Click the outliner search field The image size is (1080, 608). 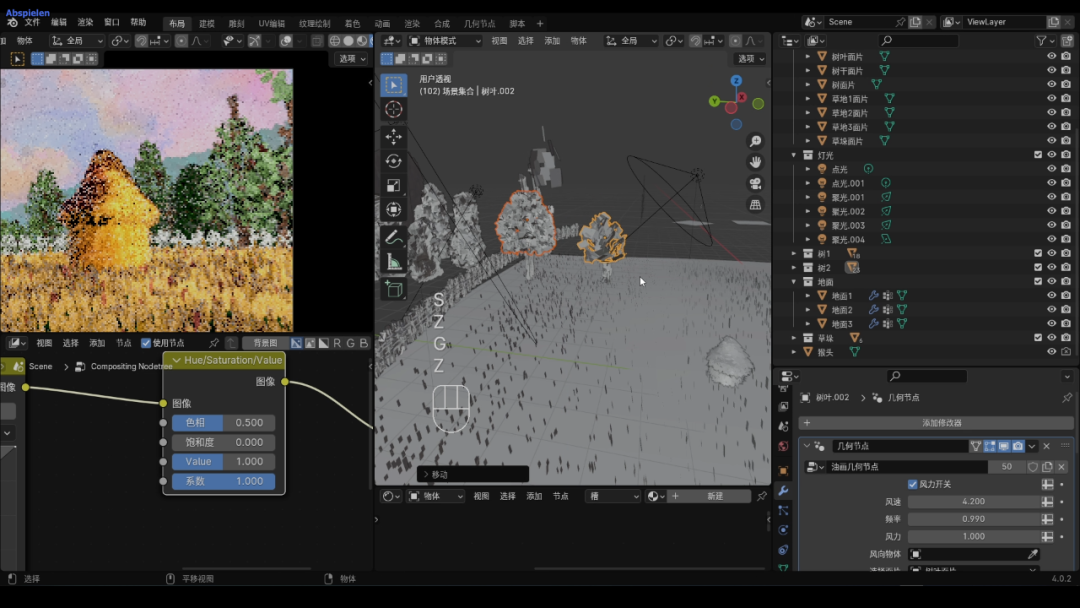(919, 41)
